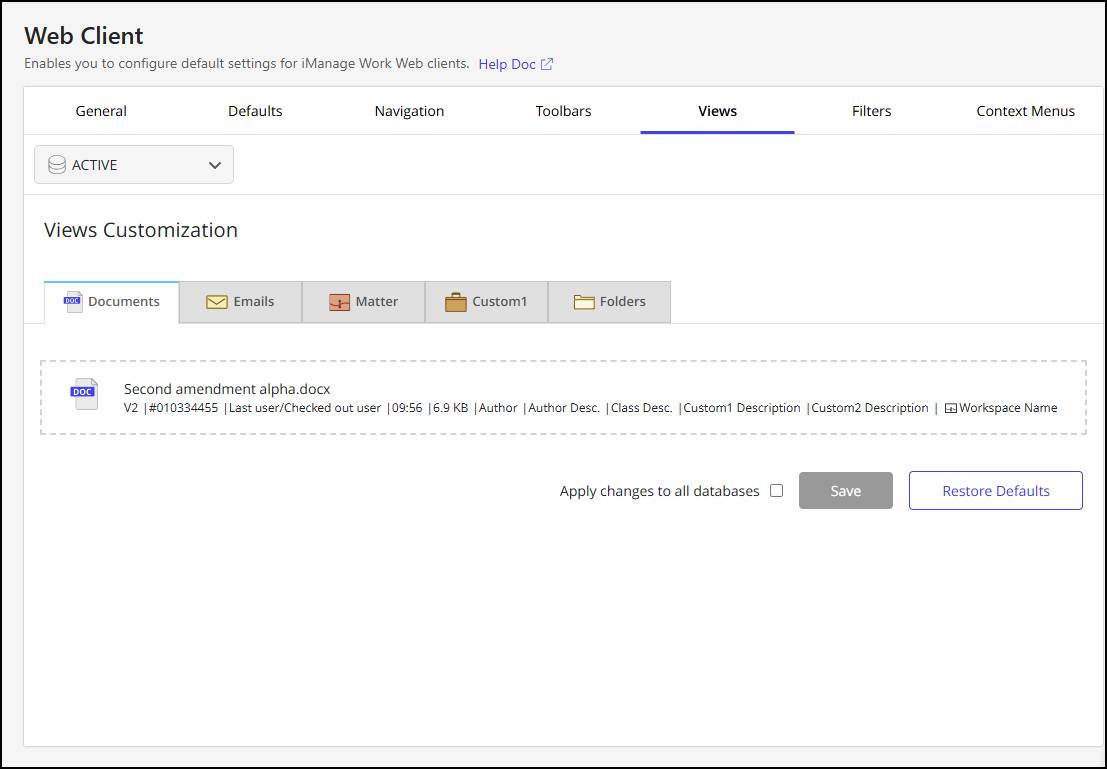This screenshot has width=1107, height=769.
Task: Switch to the Toolbars tab
Action: (563, 111)
